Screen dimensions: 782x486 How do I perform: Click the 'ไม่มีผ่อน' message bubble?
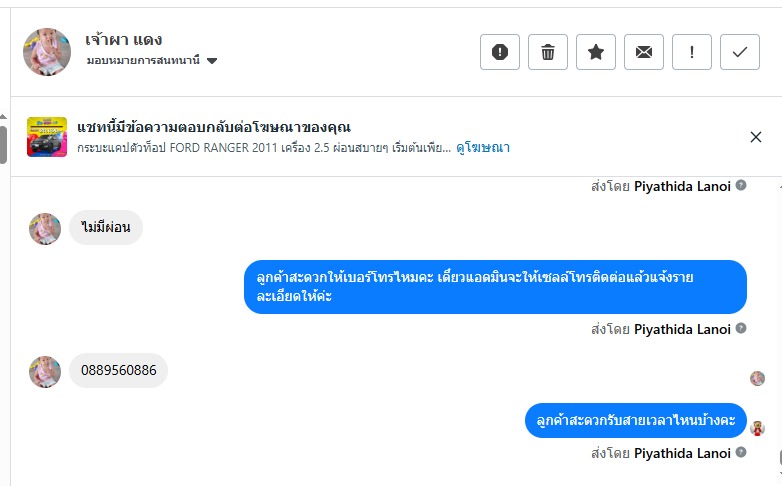(x=106, y=228)
